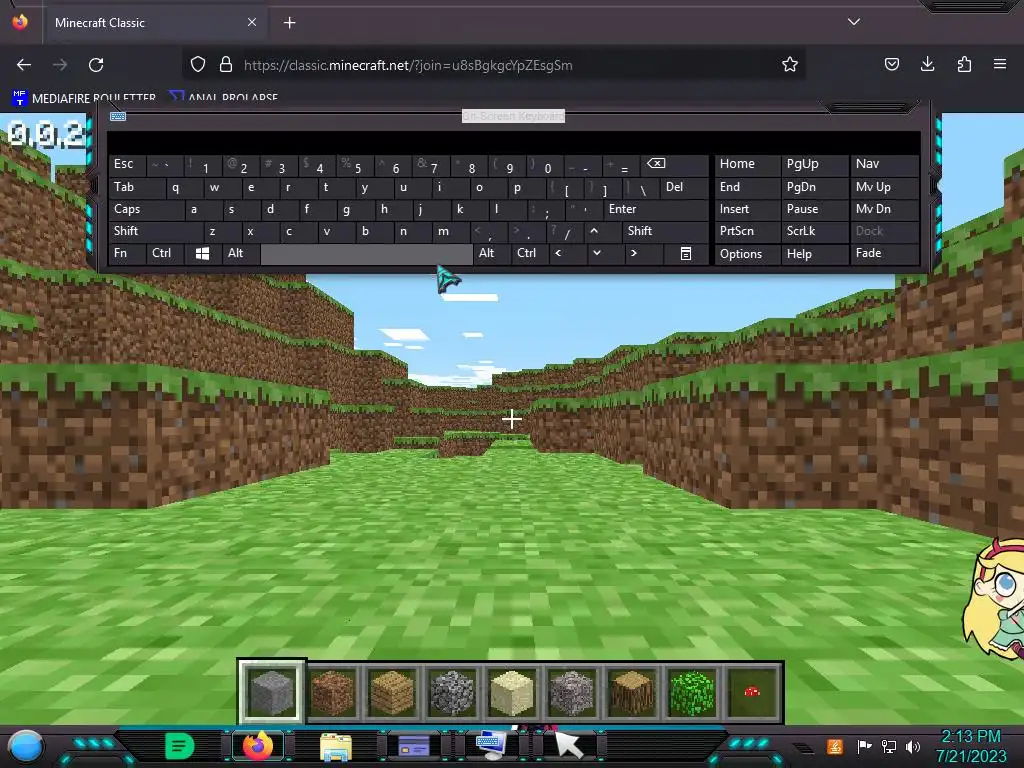Click the Windows logo key on keyboard

click(x=202, y=253)
